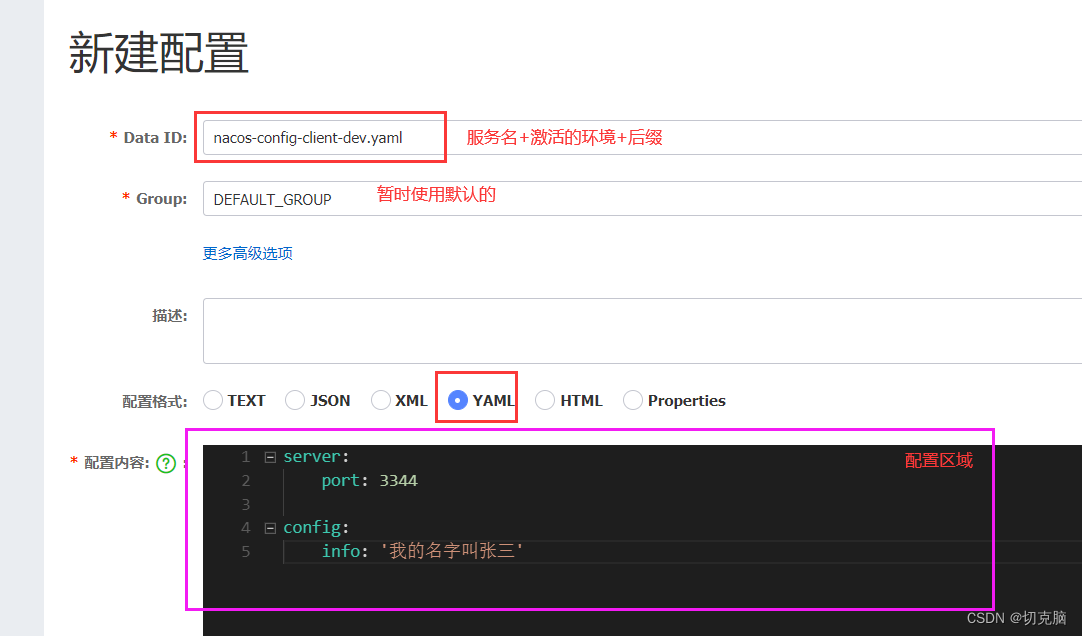
Task: Select the Properties configuration format
Action: click(x=633, y=399)
